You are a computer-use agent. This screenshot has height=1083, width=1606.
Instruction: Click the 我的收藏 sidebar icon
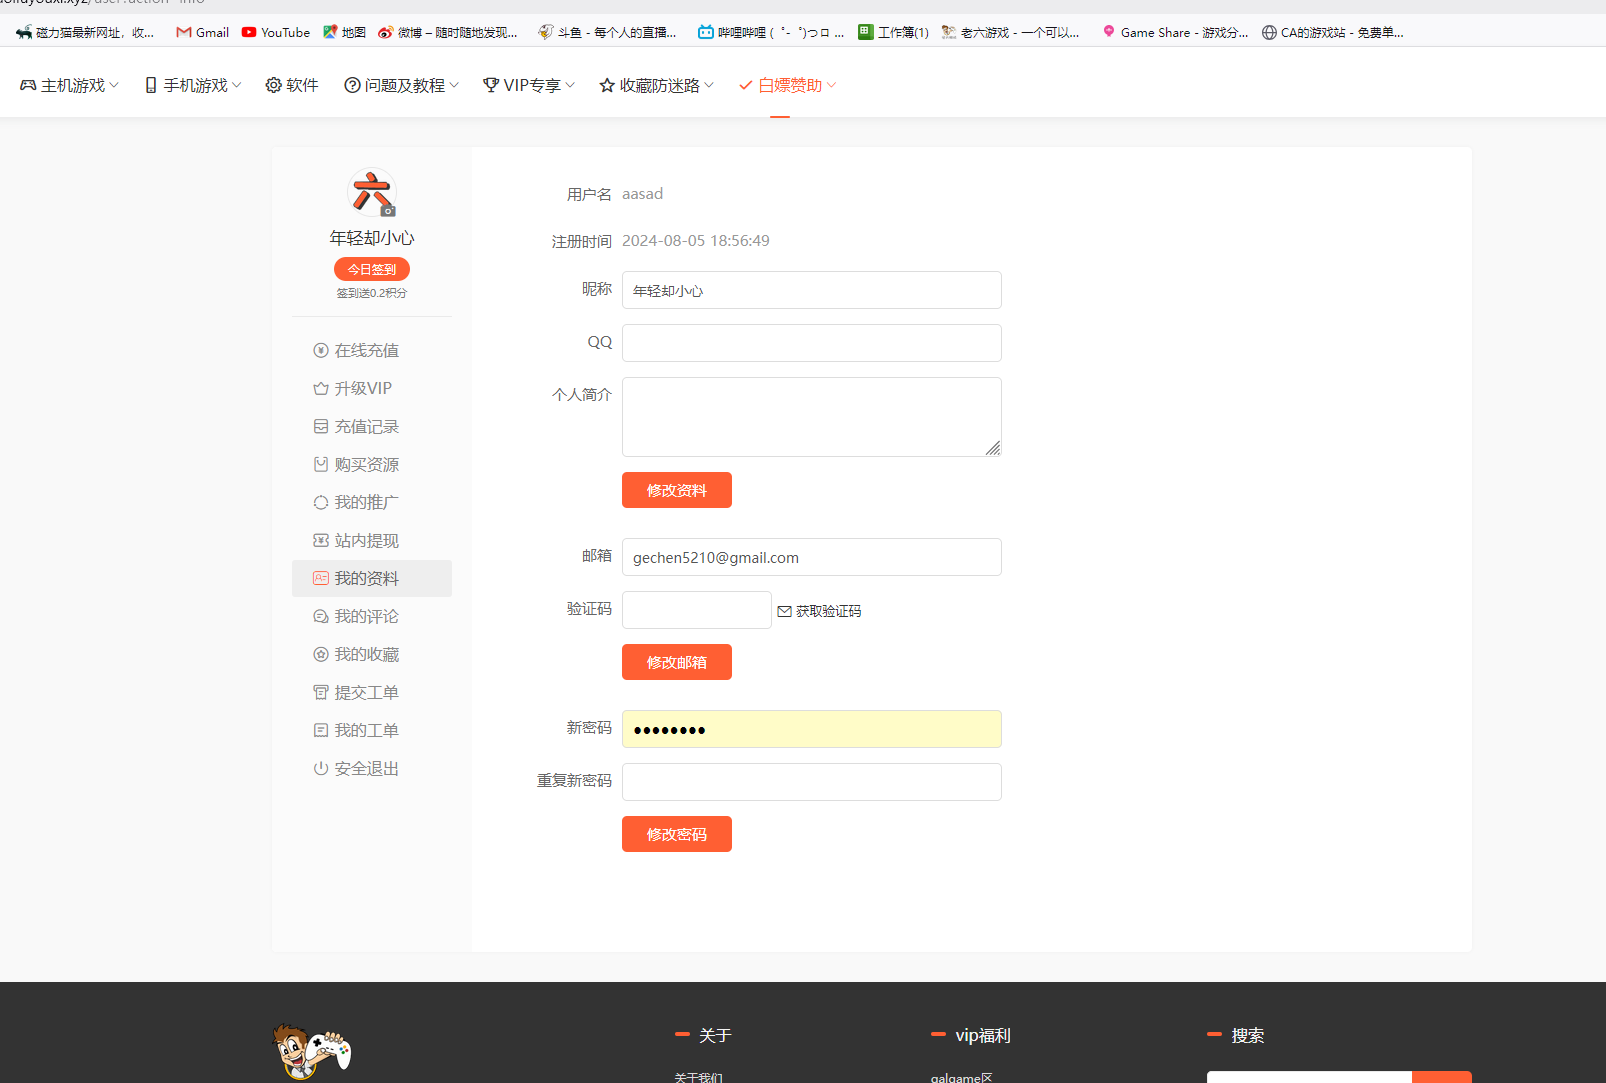(x=321, y=655)
